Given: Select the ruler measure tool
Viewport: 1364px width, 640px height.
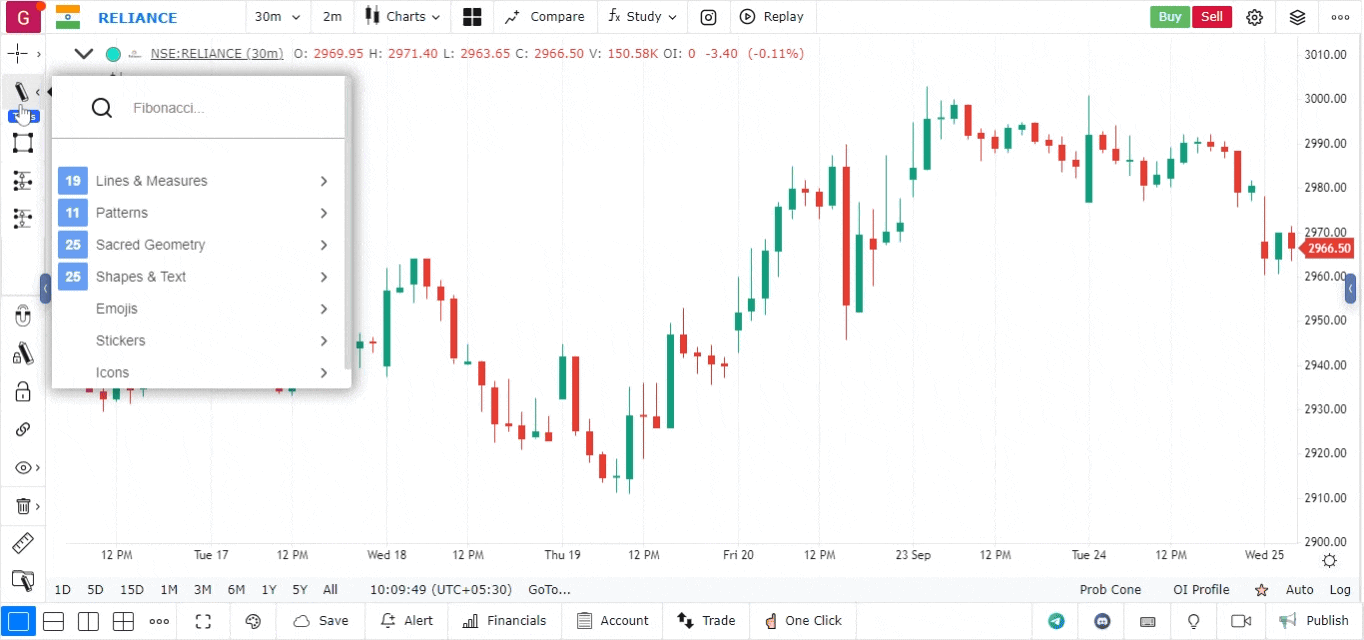Looking at the screenshot, I should click(23, 544).
